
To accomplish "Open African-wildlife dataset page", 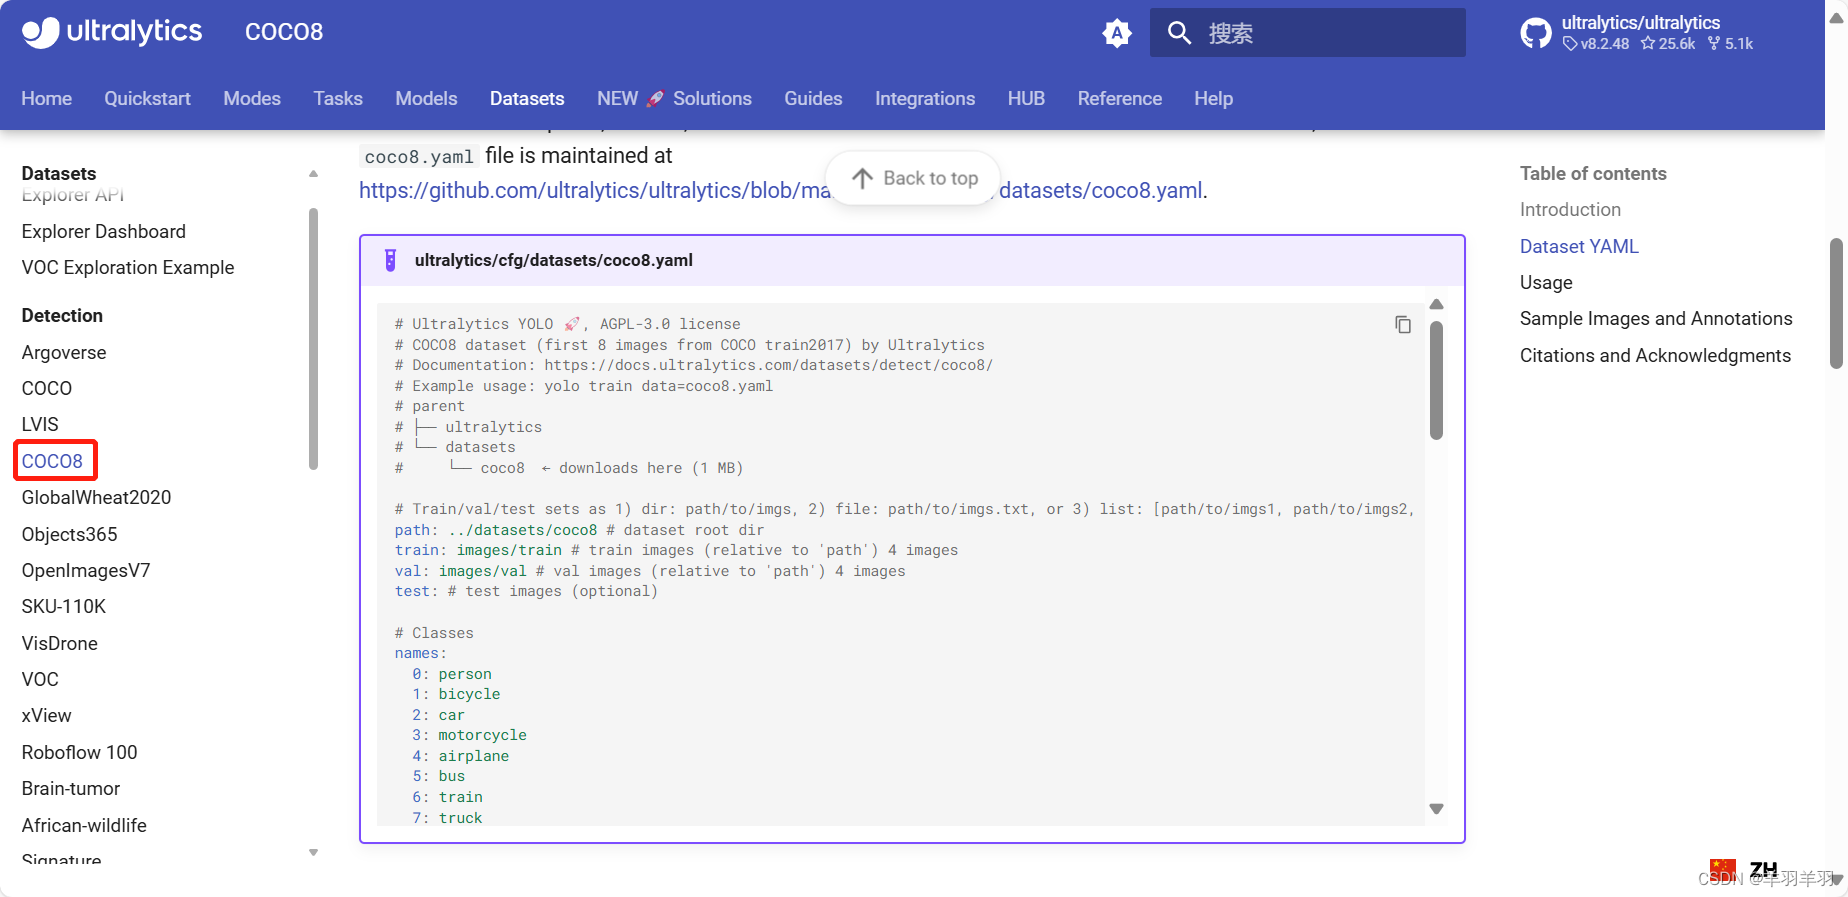I will coord(84,826).
